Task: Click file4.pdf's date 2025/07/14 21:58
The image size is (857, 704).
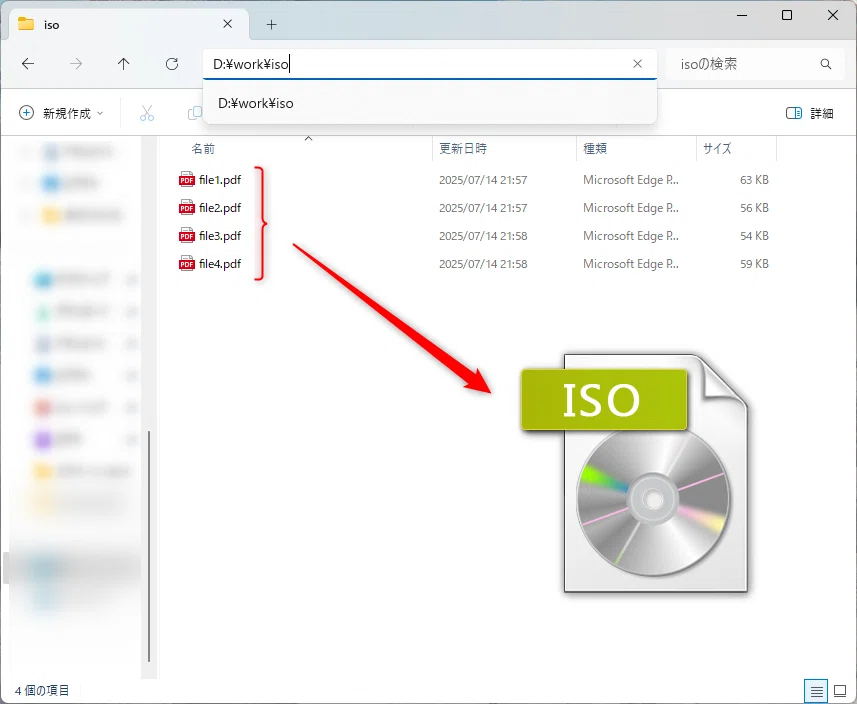Action: (483, 263)
